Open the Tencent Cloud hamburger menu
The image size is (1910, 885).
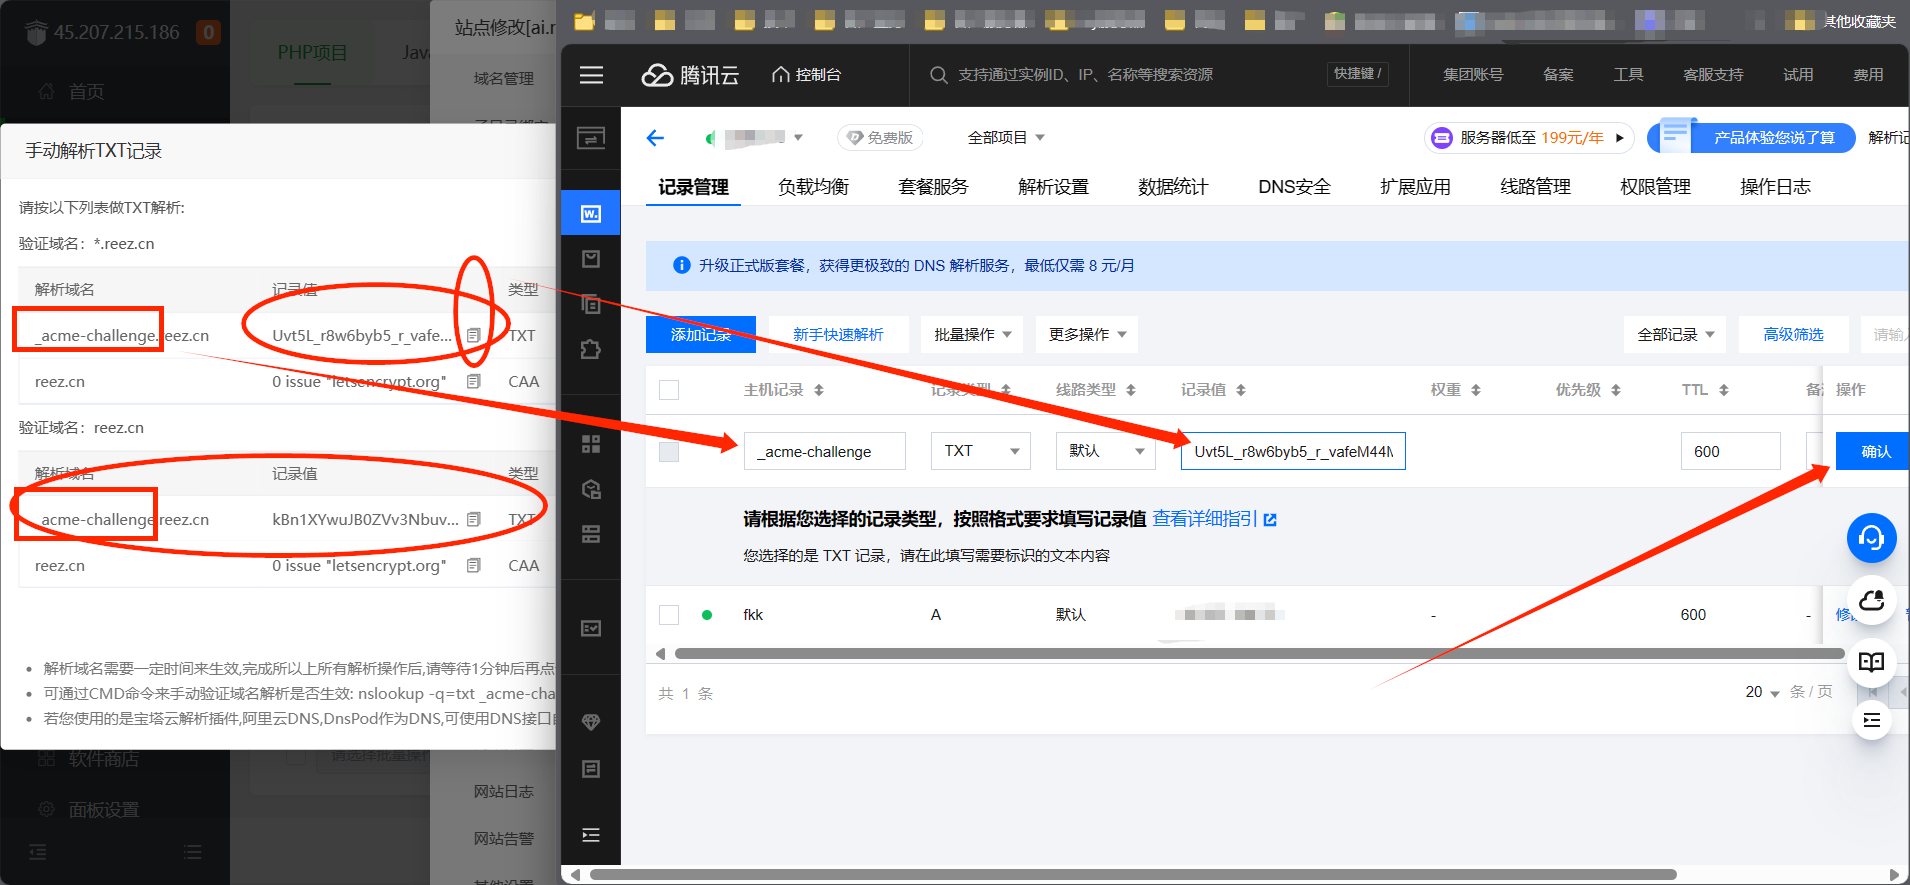tap(591, 75)
